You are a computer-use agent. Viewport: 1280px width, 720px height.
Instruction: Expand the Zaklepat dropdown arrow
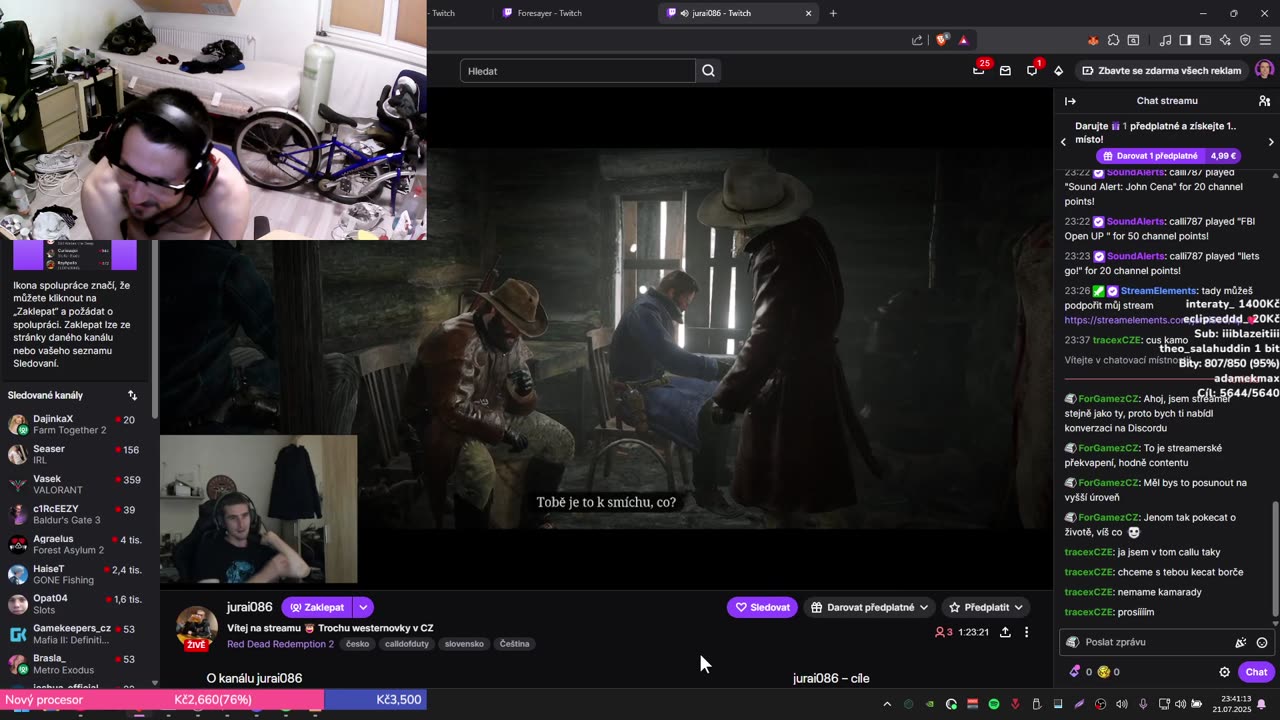coord(363,607)
